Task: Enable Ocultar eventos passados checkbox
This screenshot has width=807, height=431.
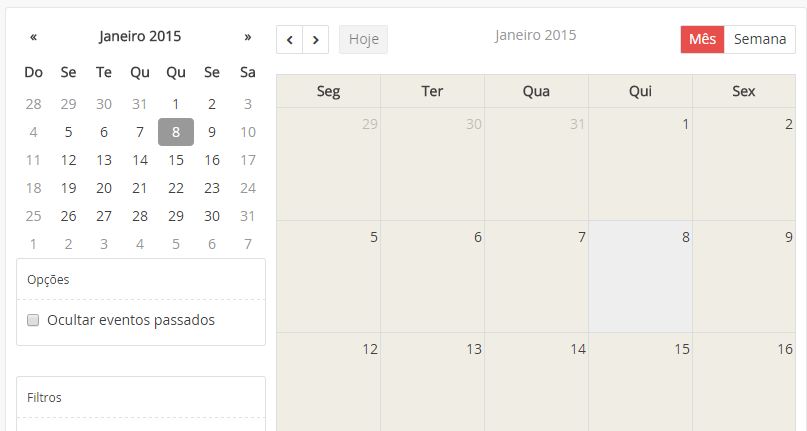Action: (x=33, y=320)
